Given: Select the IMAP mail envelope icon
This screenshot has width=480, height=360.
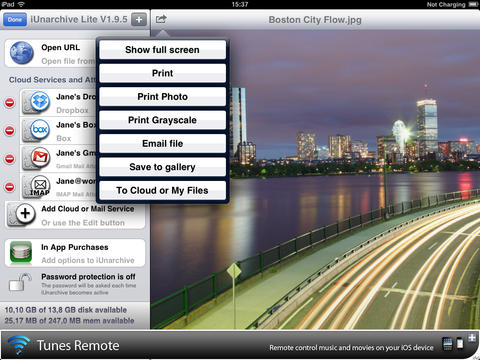Looking at the screenshot, I should [40, 185].
